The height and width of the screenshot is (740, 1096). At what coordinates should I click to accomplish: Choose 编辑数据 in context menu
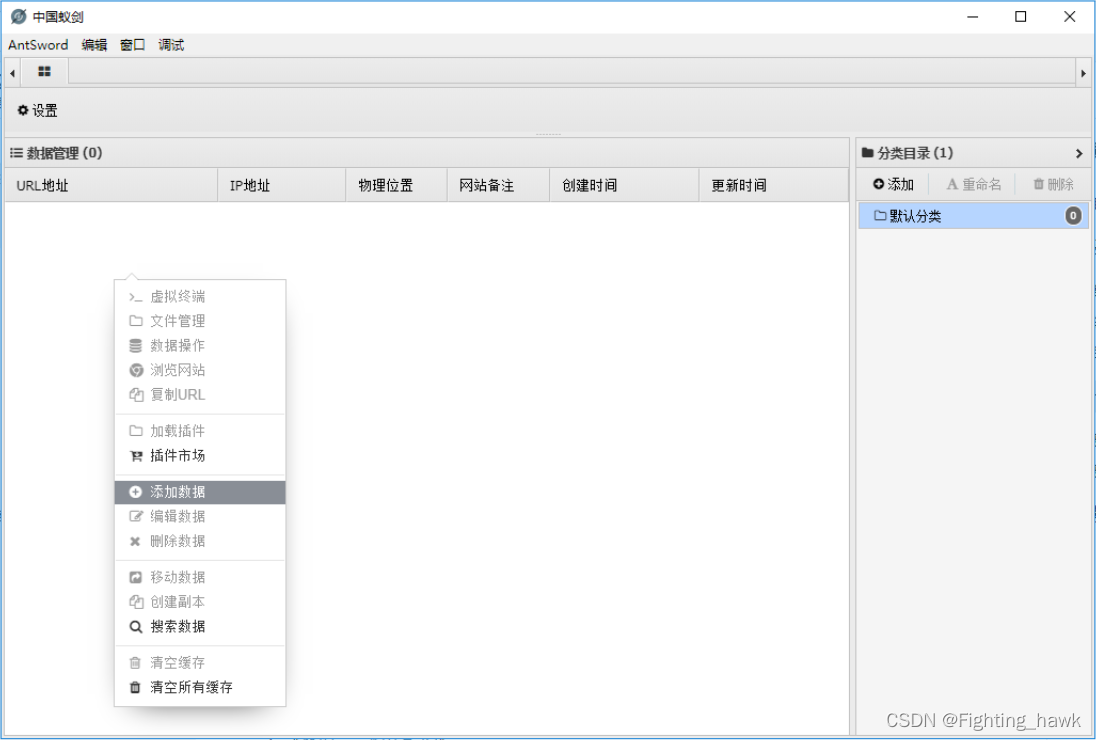point(200,516)
